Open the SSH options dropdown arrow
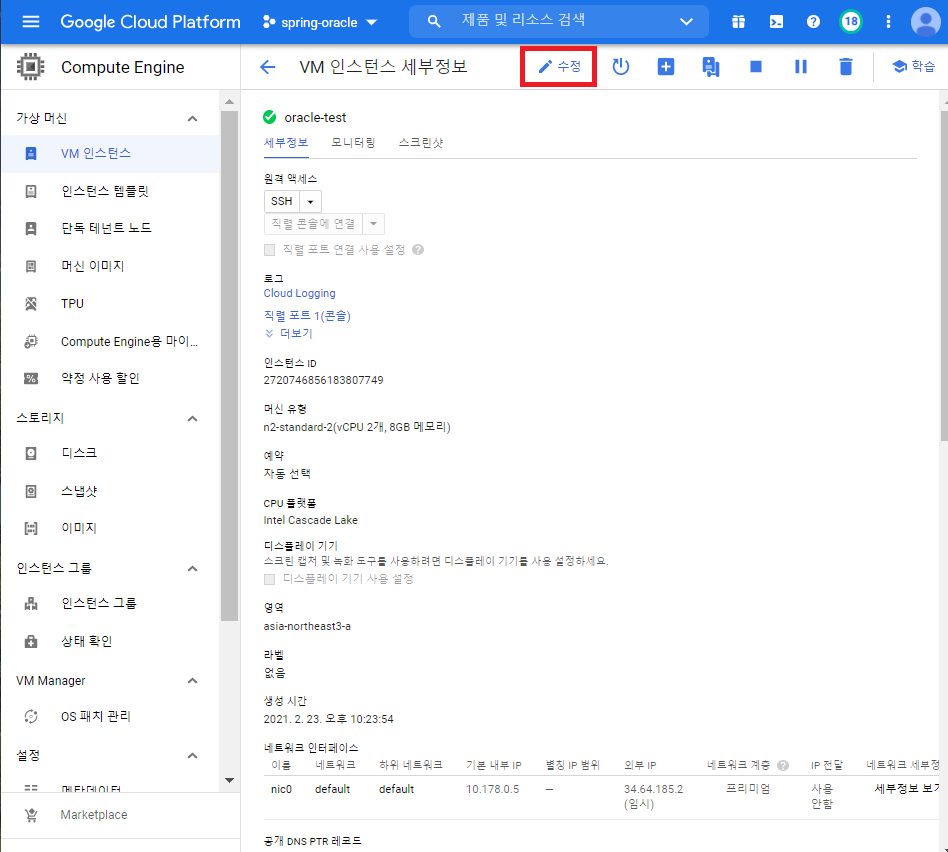Screen dimensions: 948x852 (x=310, y=201)
